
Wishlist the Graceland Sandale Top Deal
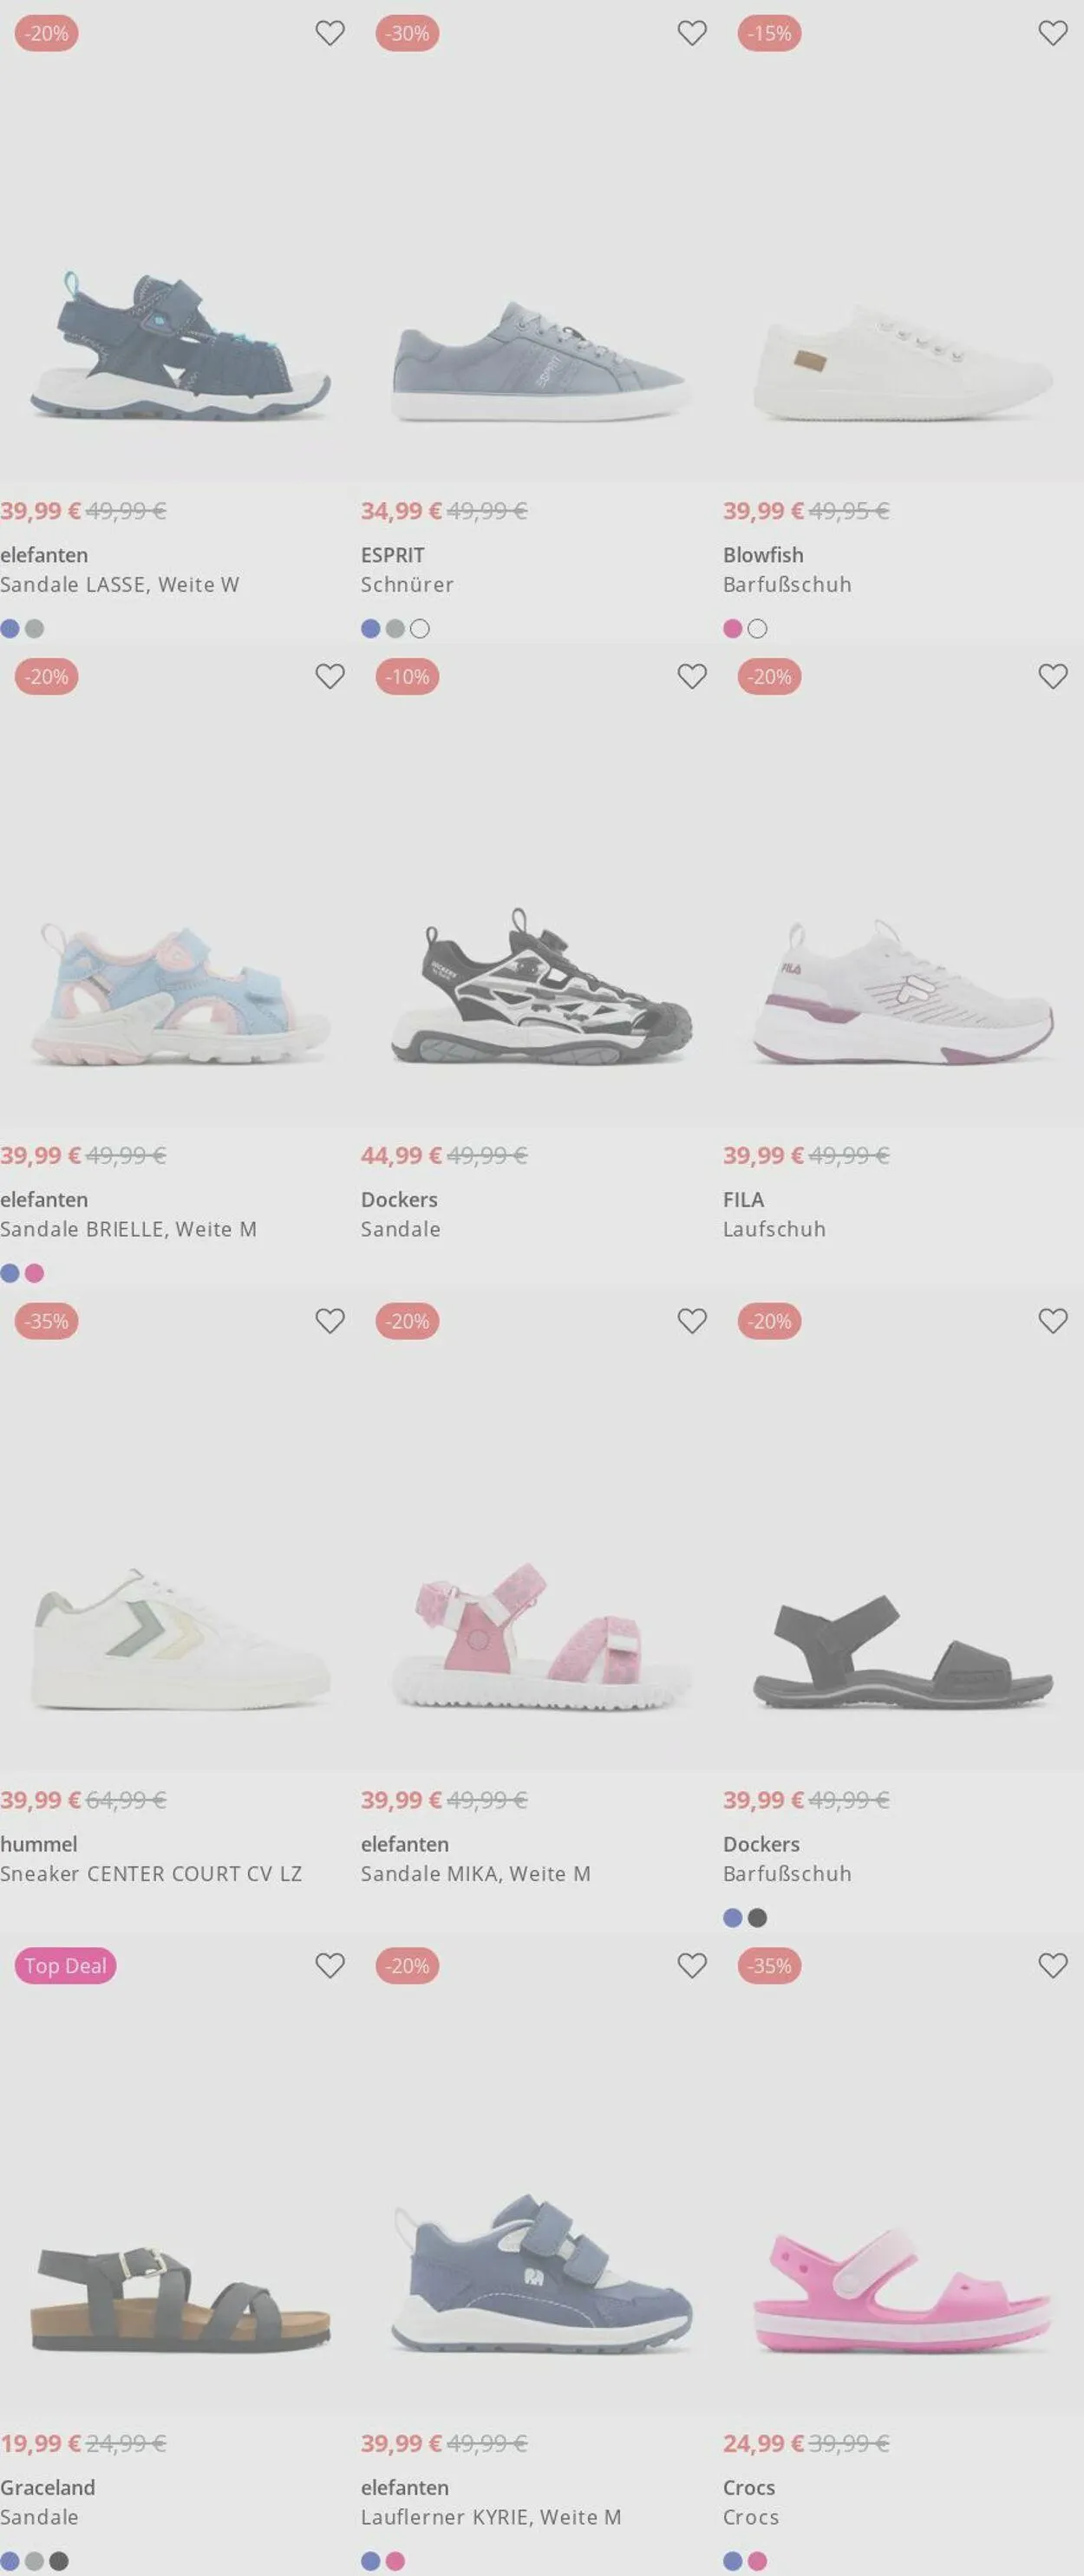coord(330,1965)
